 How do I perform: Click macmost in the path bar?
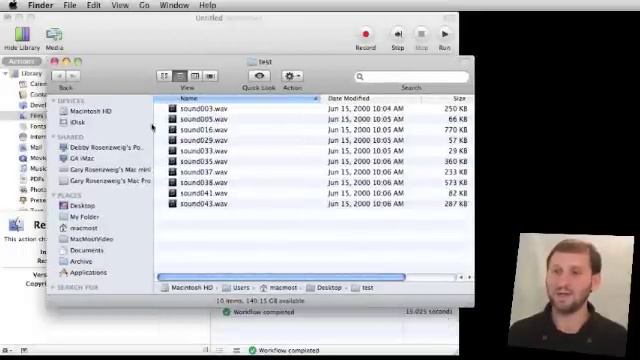point(278,288)
